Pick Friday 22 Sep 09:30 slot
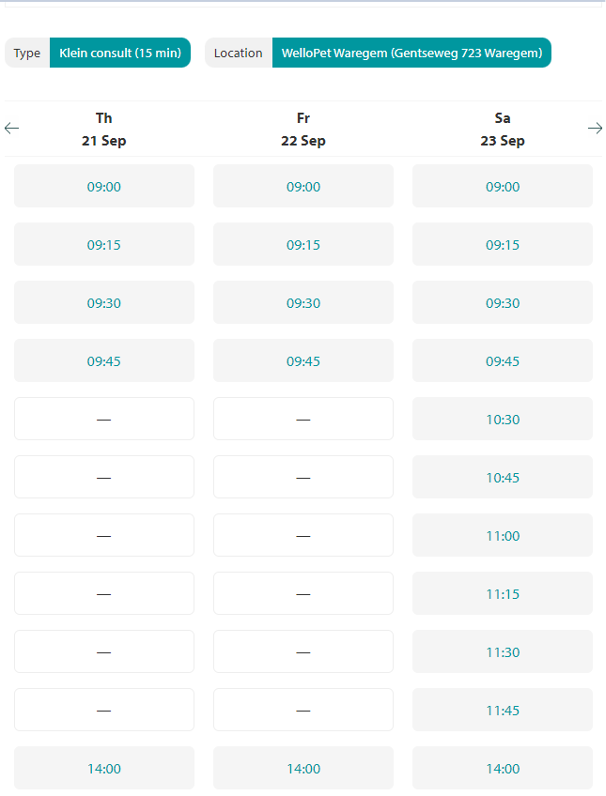 click(303, 303)
